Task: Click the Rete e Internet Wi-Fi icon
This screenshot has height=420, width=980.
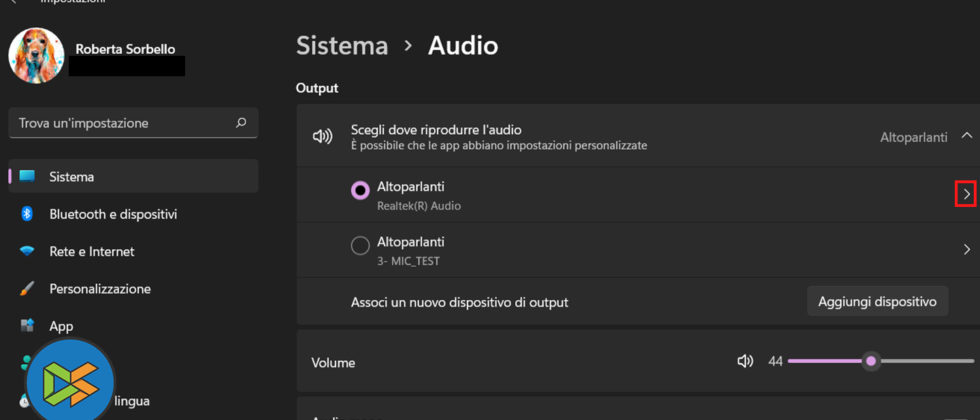Action: (x=27, y=251)
